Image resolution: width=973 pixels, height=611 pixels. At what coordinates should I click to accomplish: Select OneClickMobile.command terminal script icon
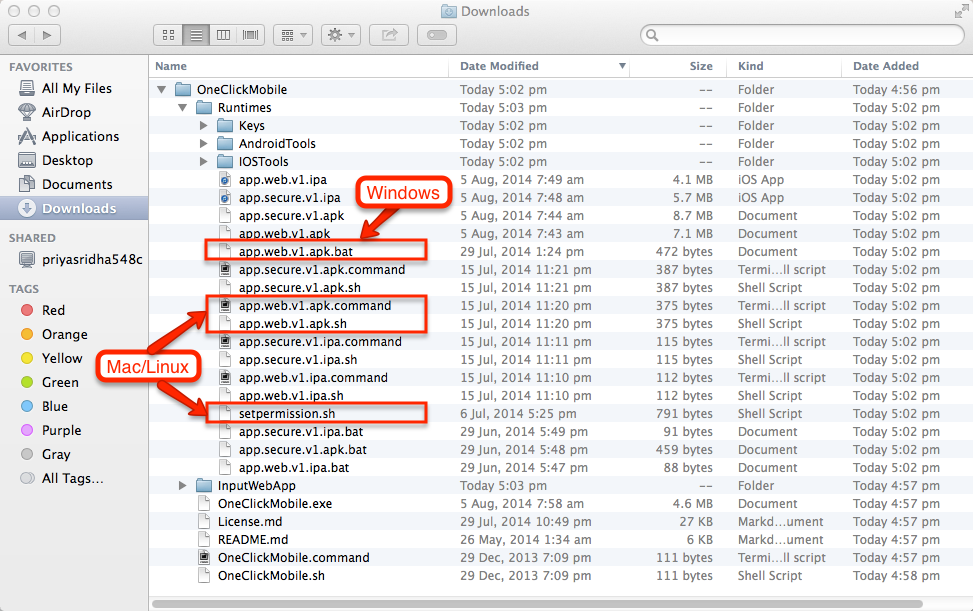tap(204, 557)
